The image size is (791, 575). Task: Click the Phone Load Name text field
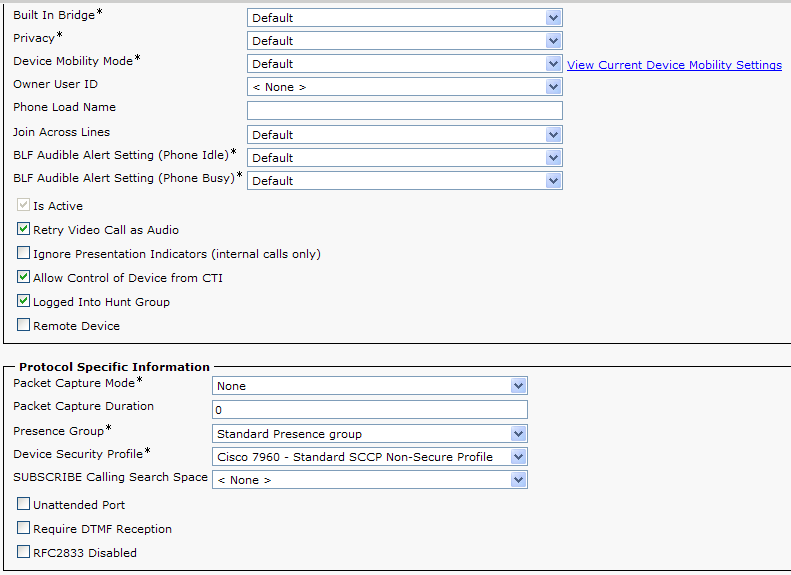[x=404, y=110]
